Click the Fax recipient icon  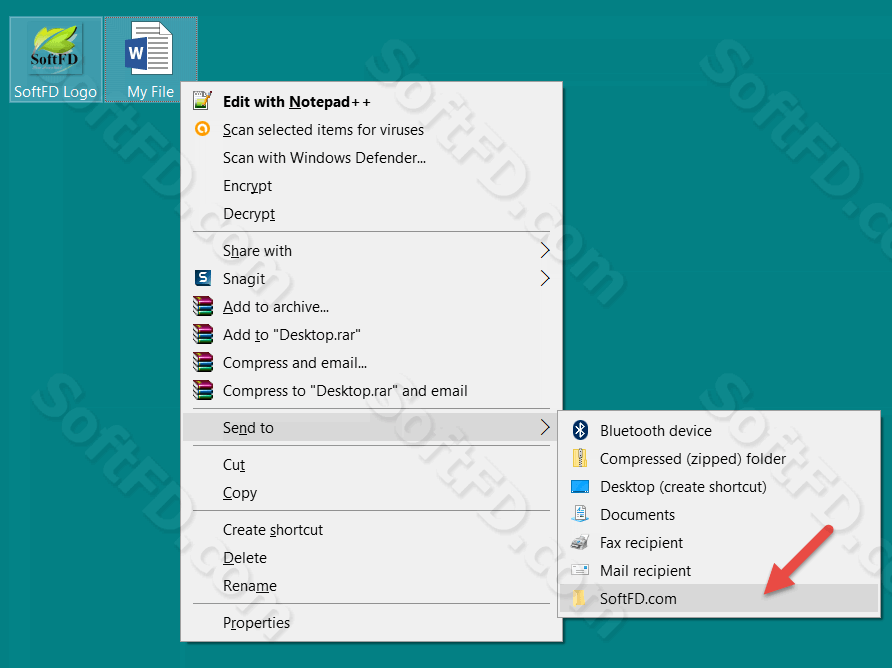(580, 542)
